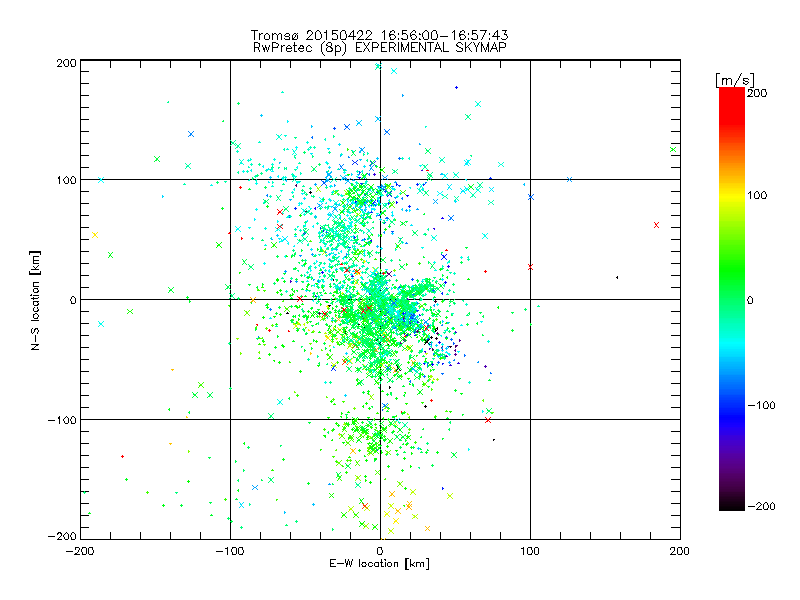Screen dimensions: 800x600
Task: Pick the y-axis tick label "0"
Action: pos(73,300)
